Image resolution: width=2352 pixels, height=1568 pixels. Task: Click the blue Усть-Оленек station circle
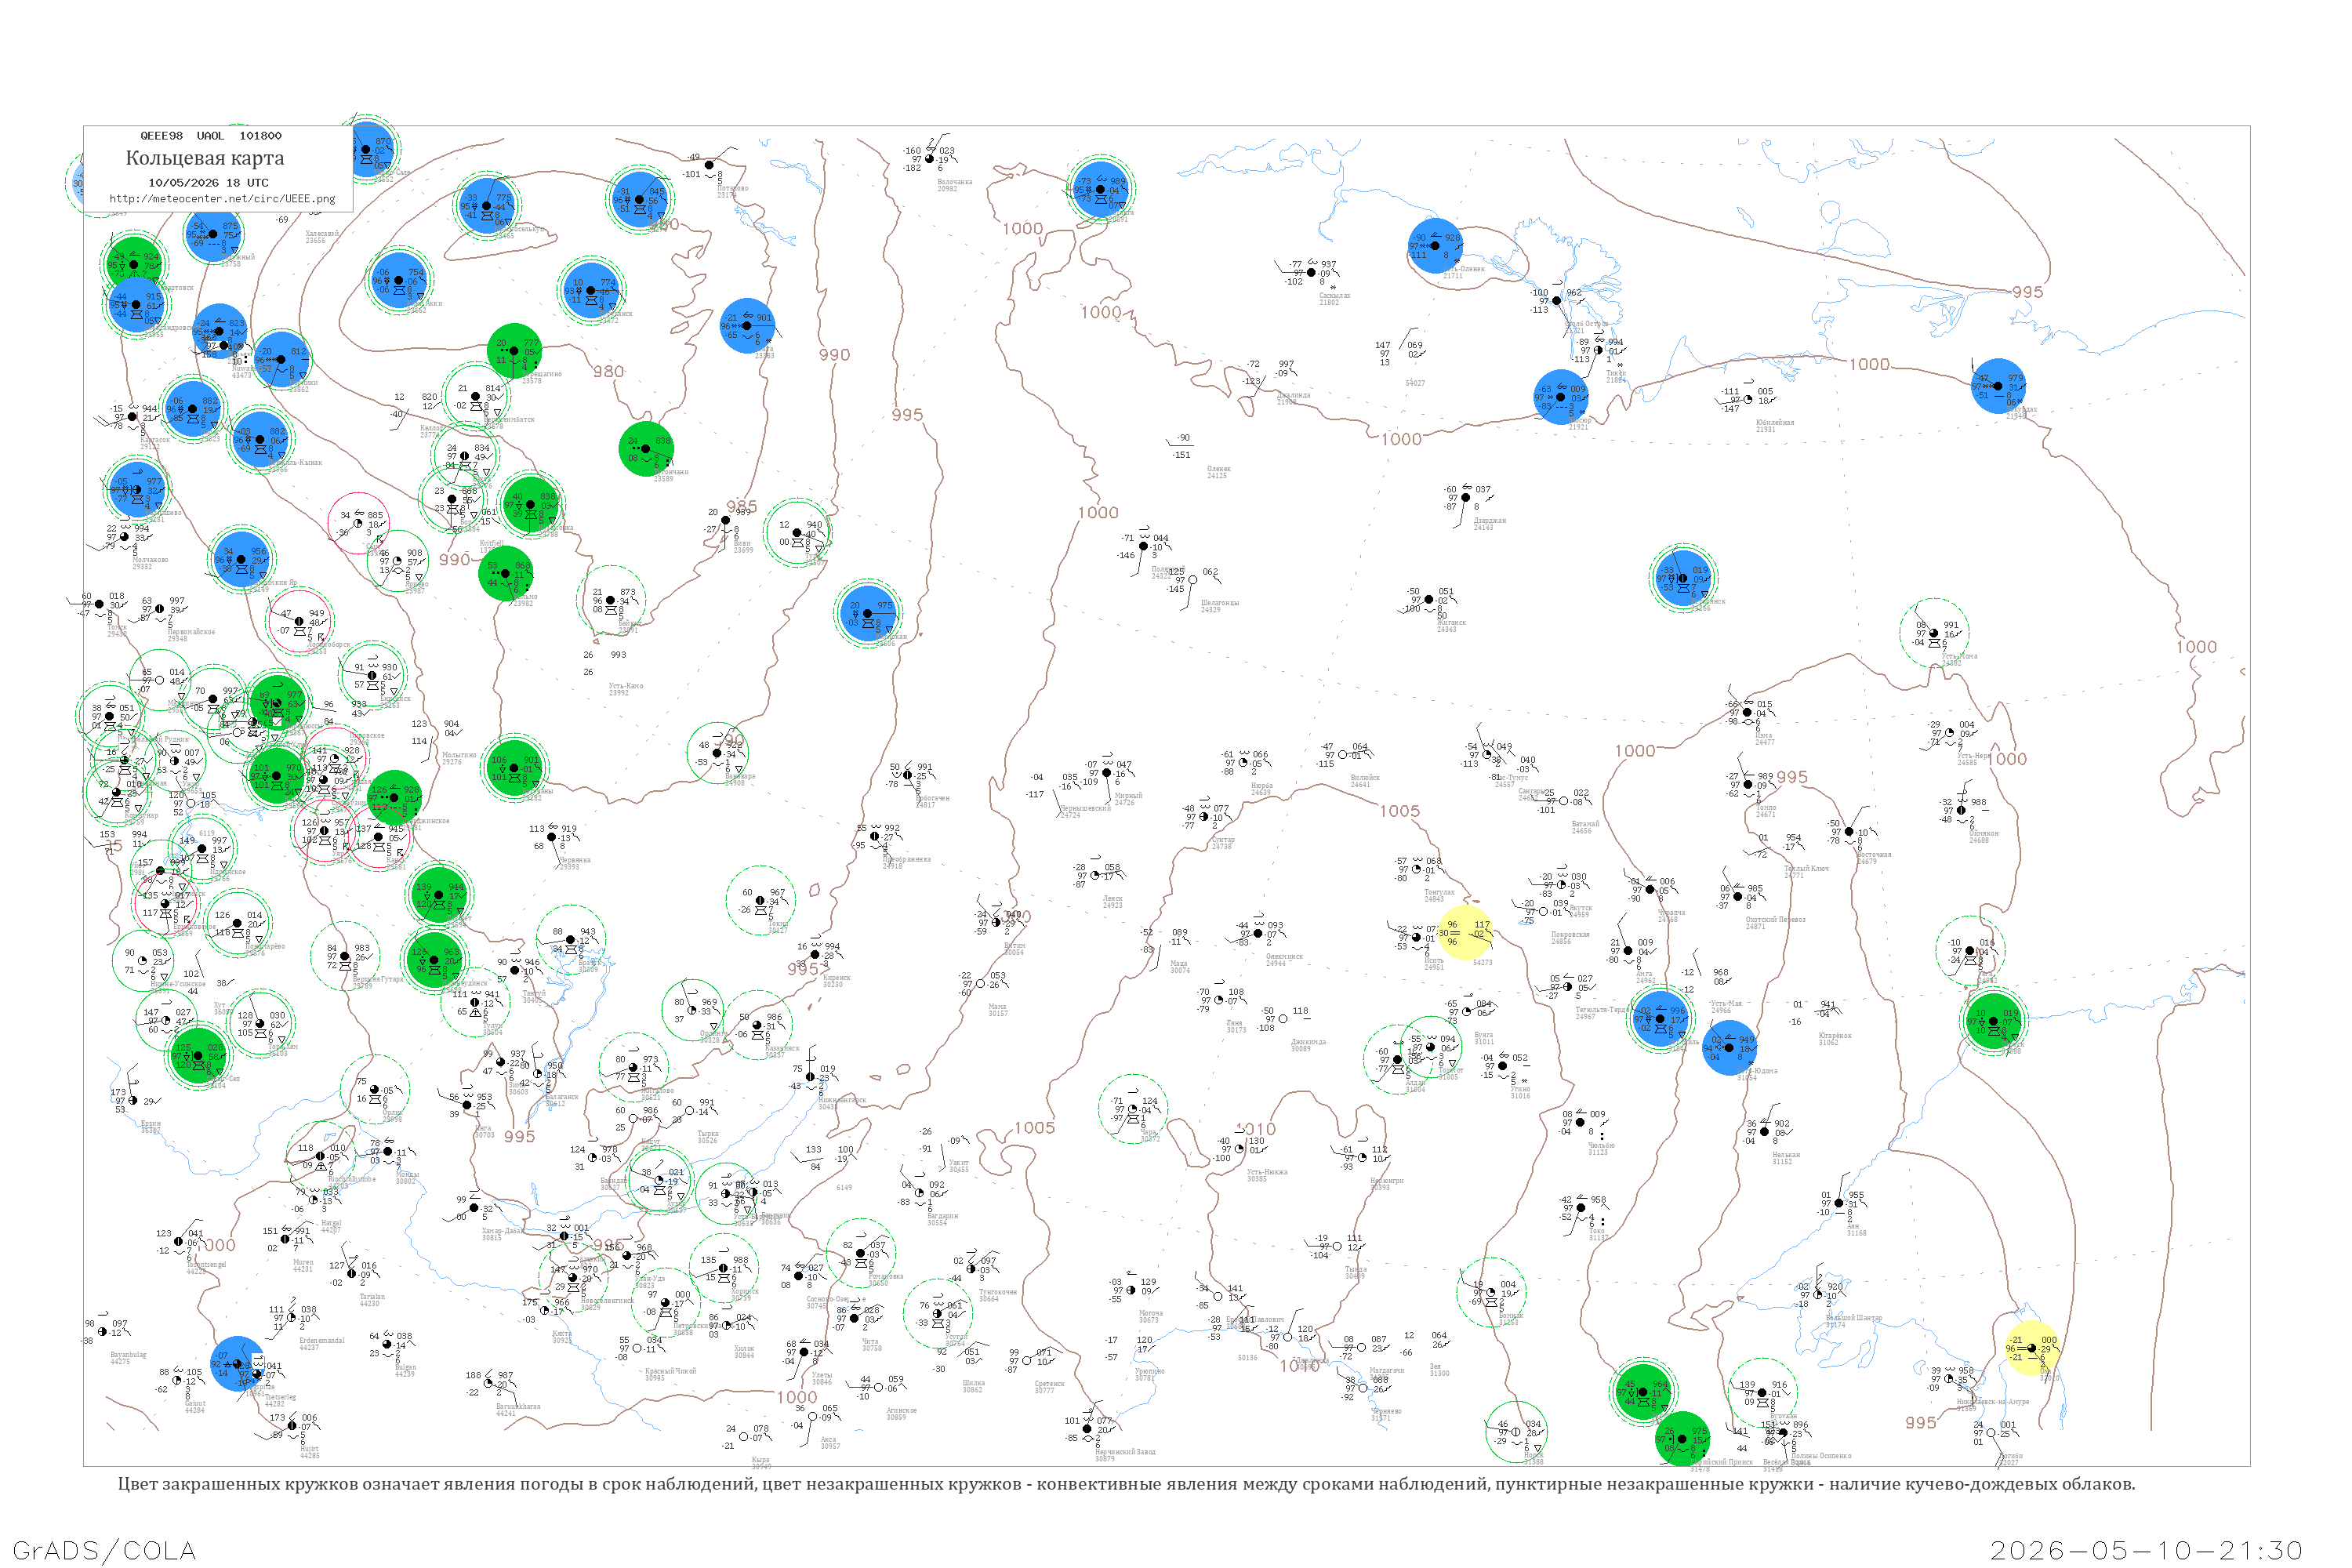(x=1435, y=245)
